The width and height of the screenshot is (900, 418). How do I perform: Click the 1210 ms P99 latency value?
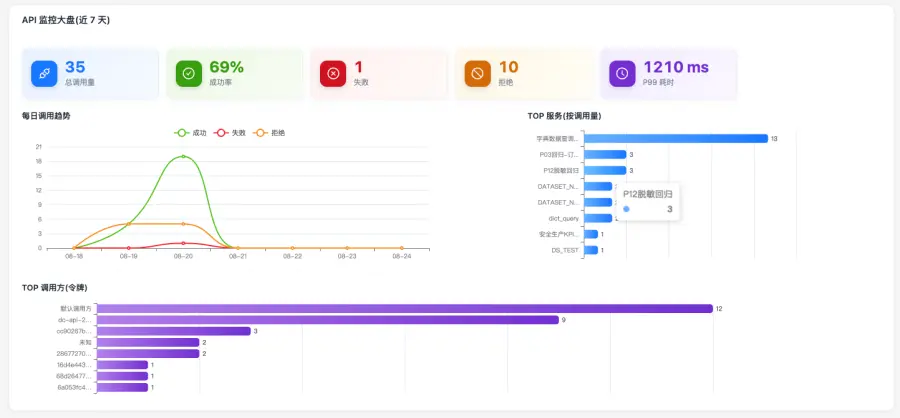click(676, 67)
